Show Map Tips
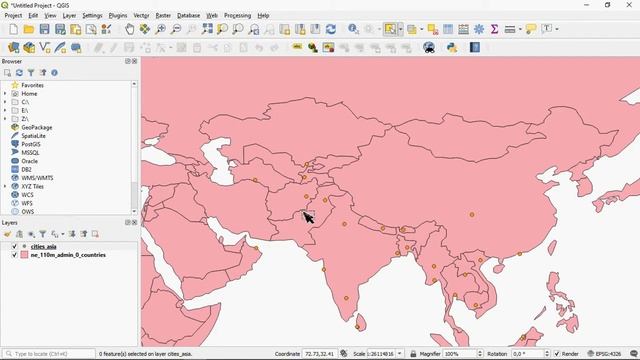Viewport: 640px width, 360px height. [531, 29]
